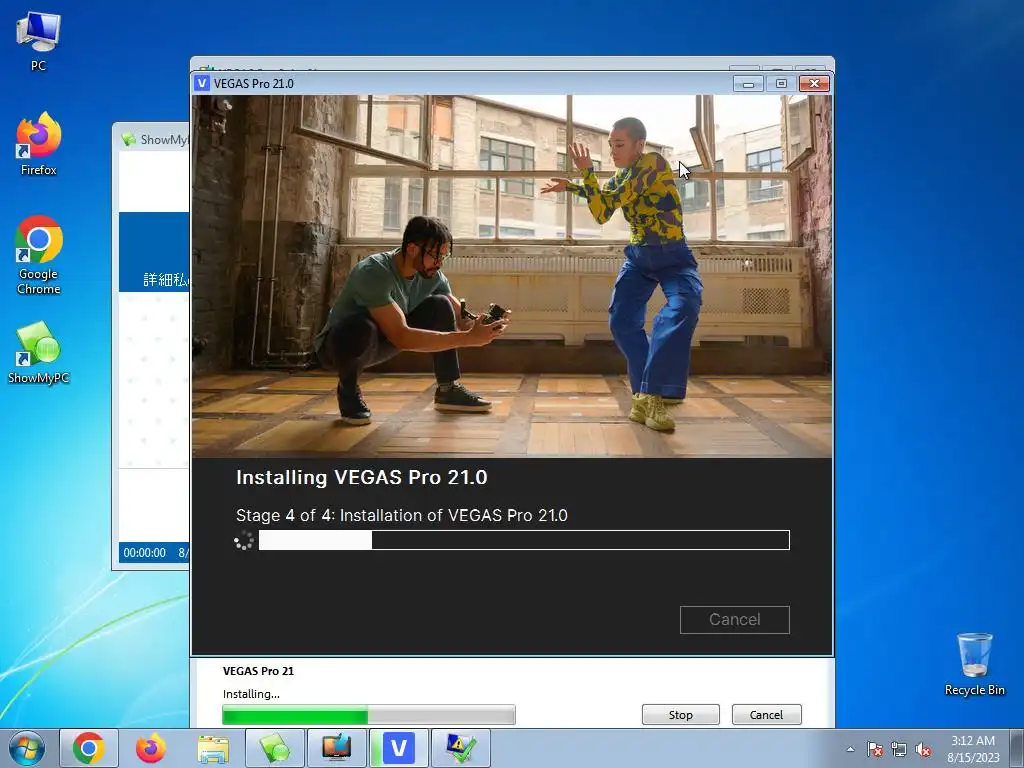Click the "Installing VEGAS Pro 21.0" heading
The height and width of the screenshot is (768, 1024).
tap(362, 477)
